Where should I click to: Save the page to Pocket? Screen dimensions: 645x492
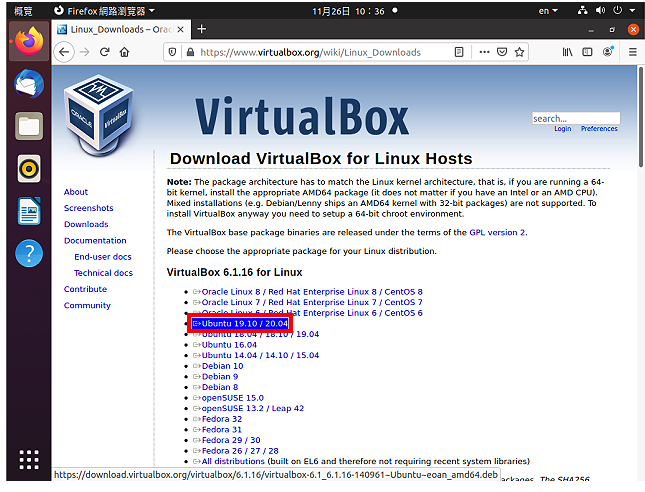tap(502, 52)
